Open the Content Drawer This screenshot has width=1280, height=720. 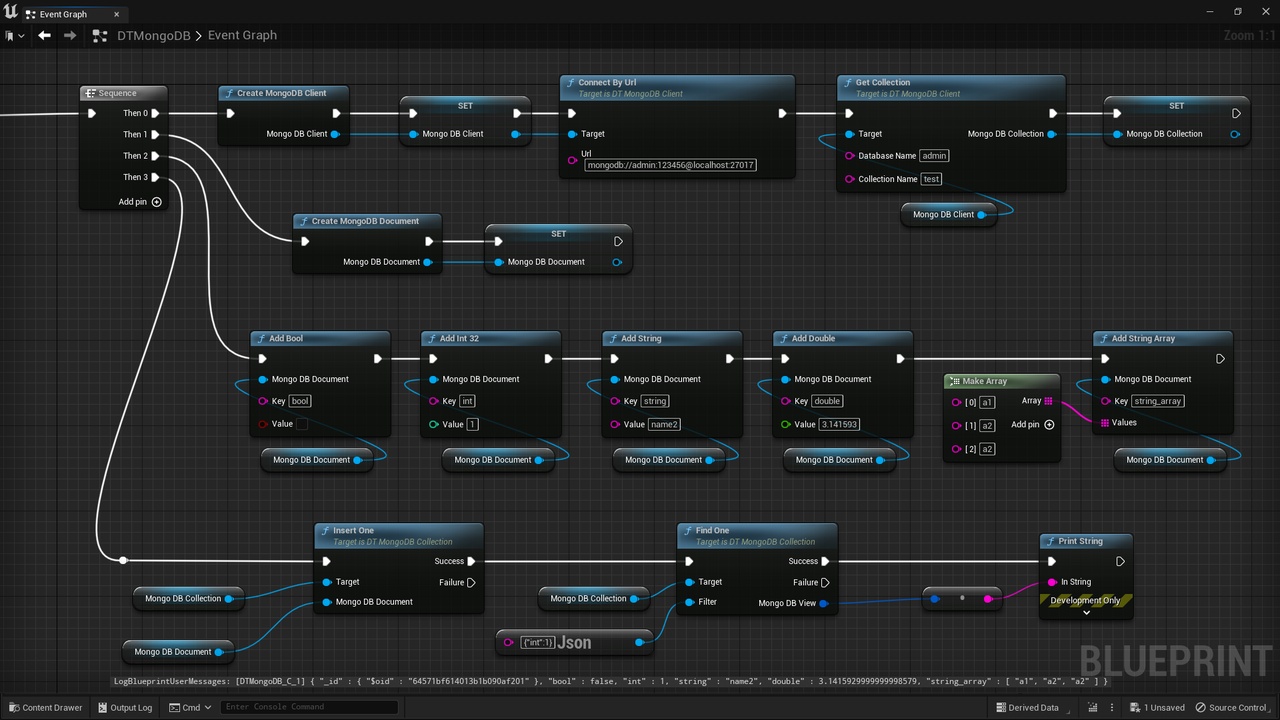tap(46, 708)
